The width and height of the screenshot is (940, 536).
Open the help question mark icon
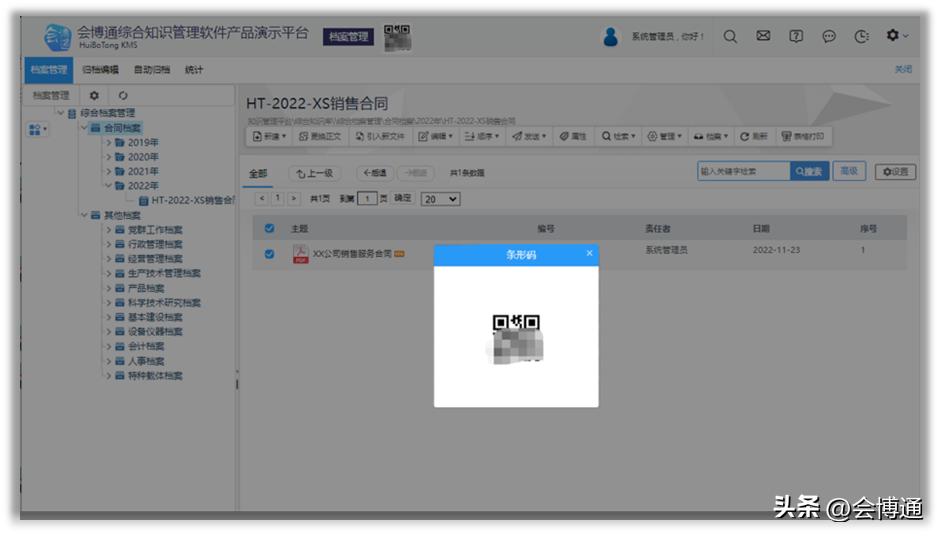tap(796, 37)
